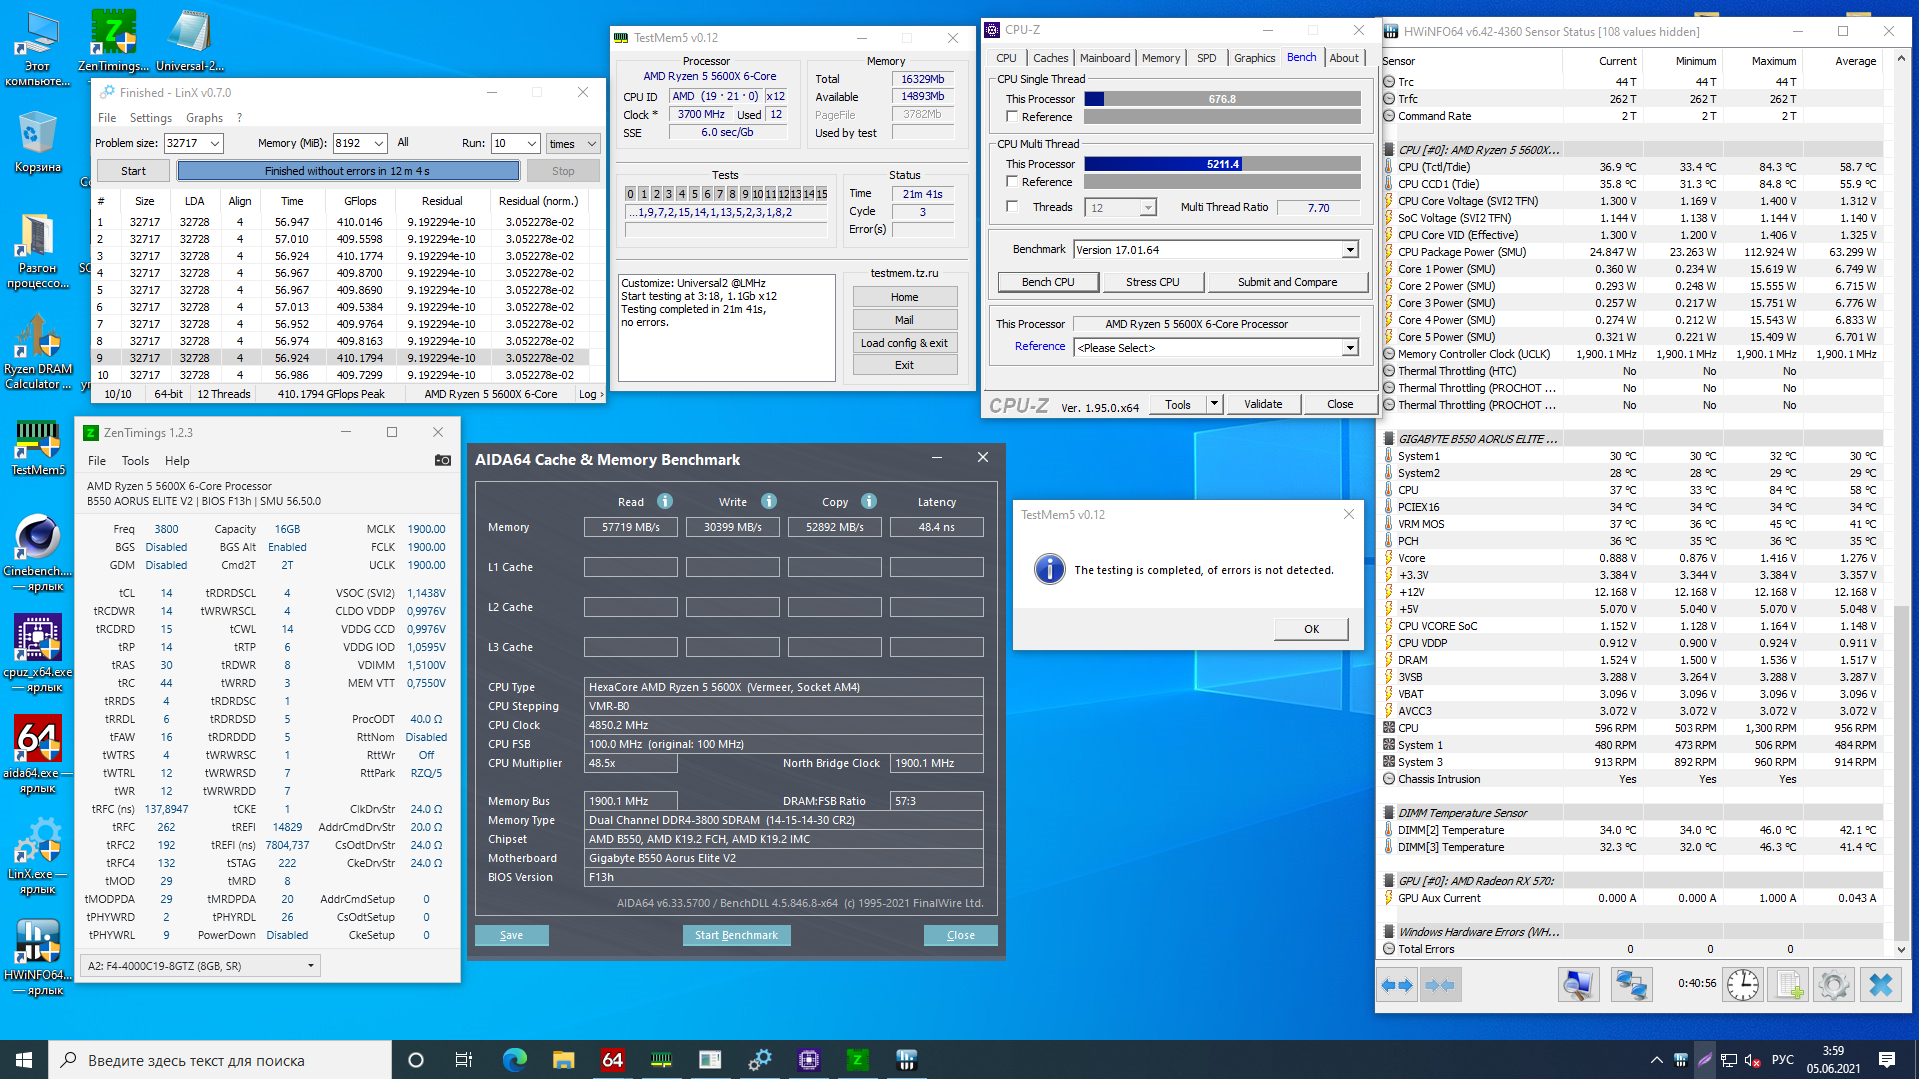
Task: Toggle TestMem5 test number 0 box
Action: tap(630, 194)
